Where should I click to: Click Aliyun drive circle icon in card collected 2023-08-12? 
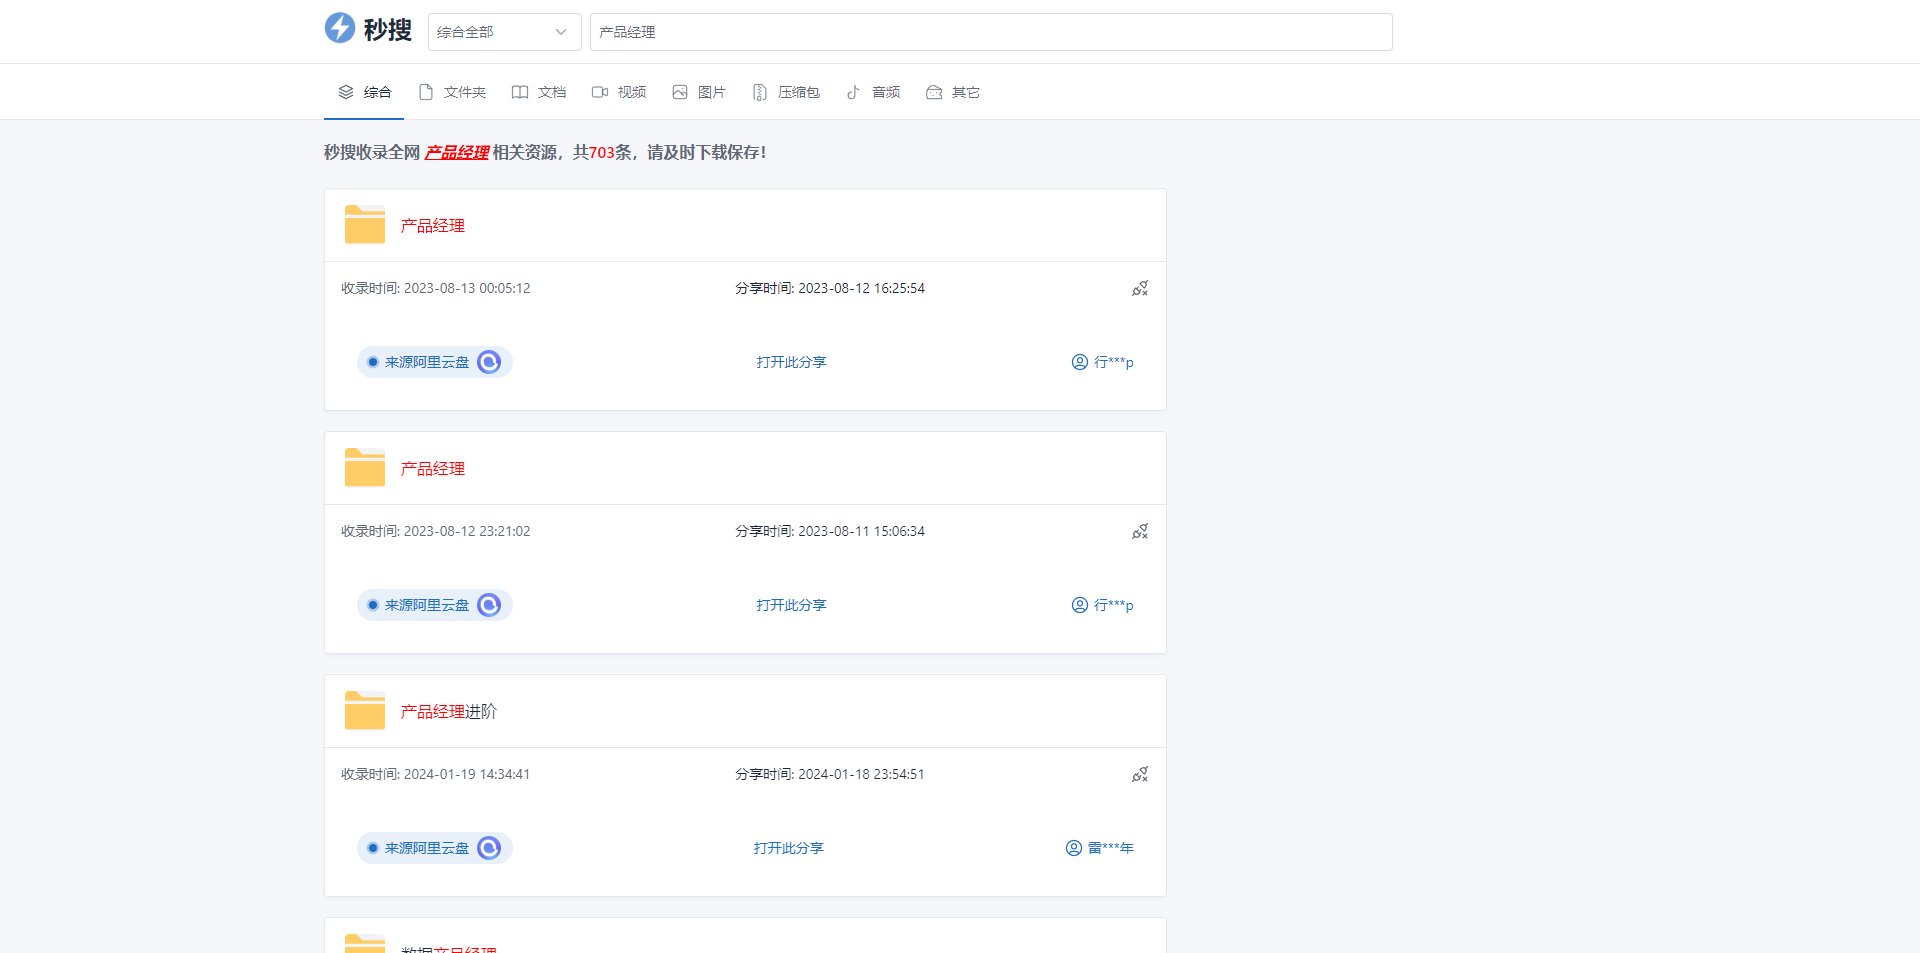[x=489, y=605]
